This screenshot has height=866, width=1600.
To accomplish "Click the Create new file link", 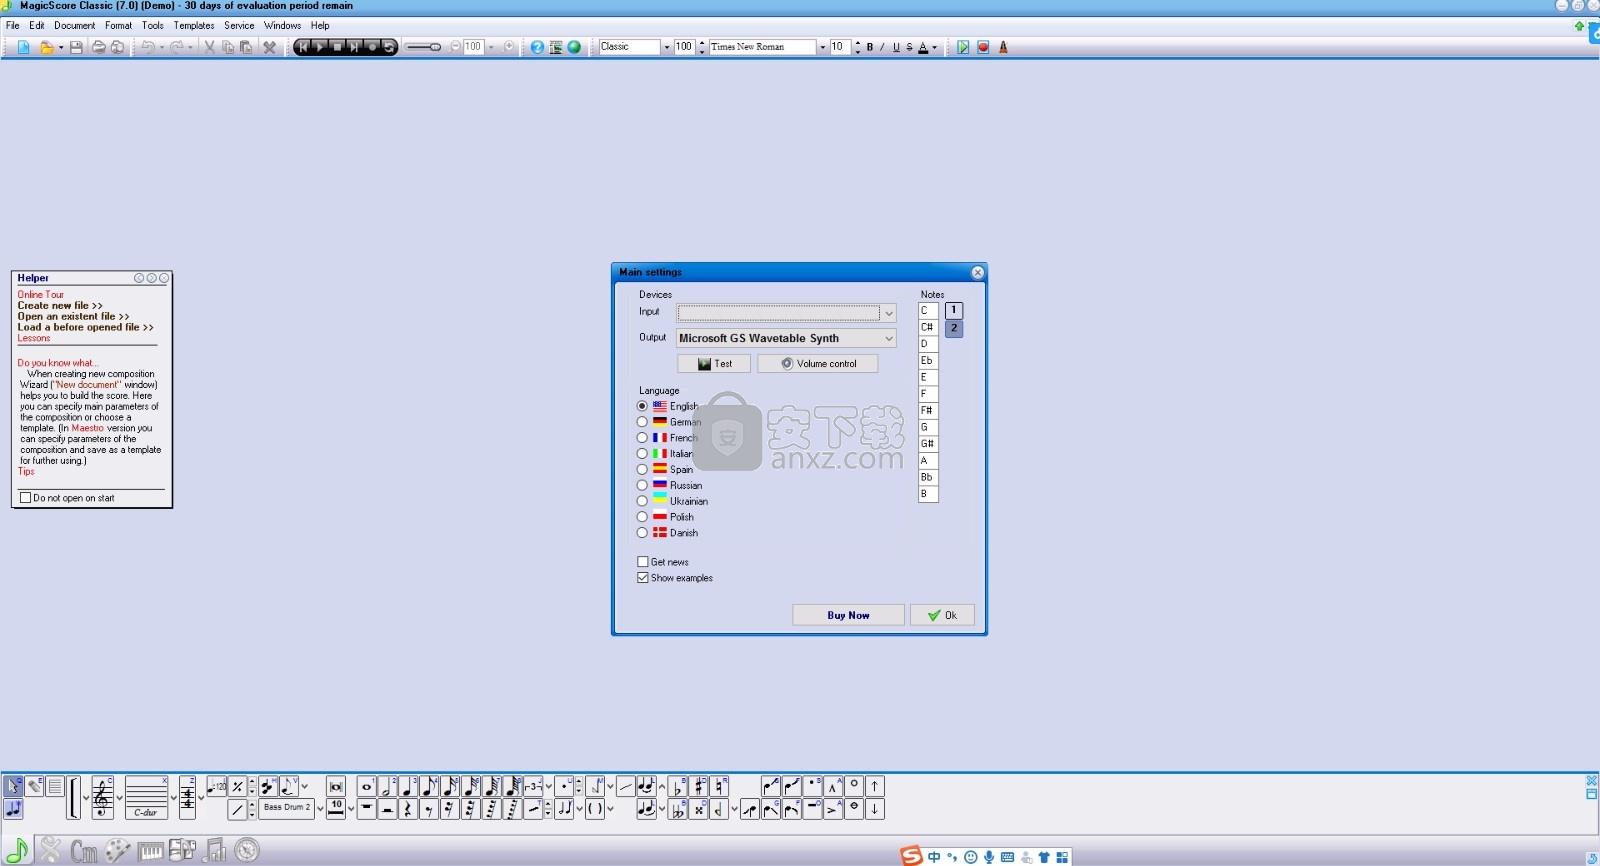I will (60, 306).
